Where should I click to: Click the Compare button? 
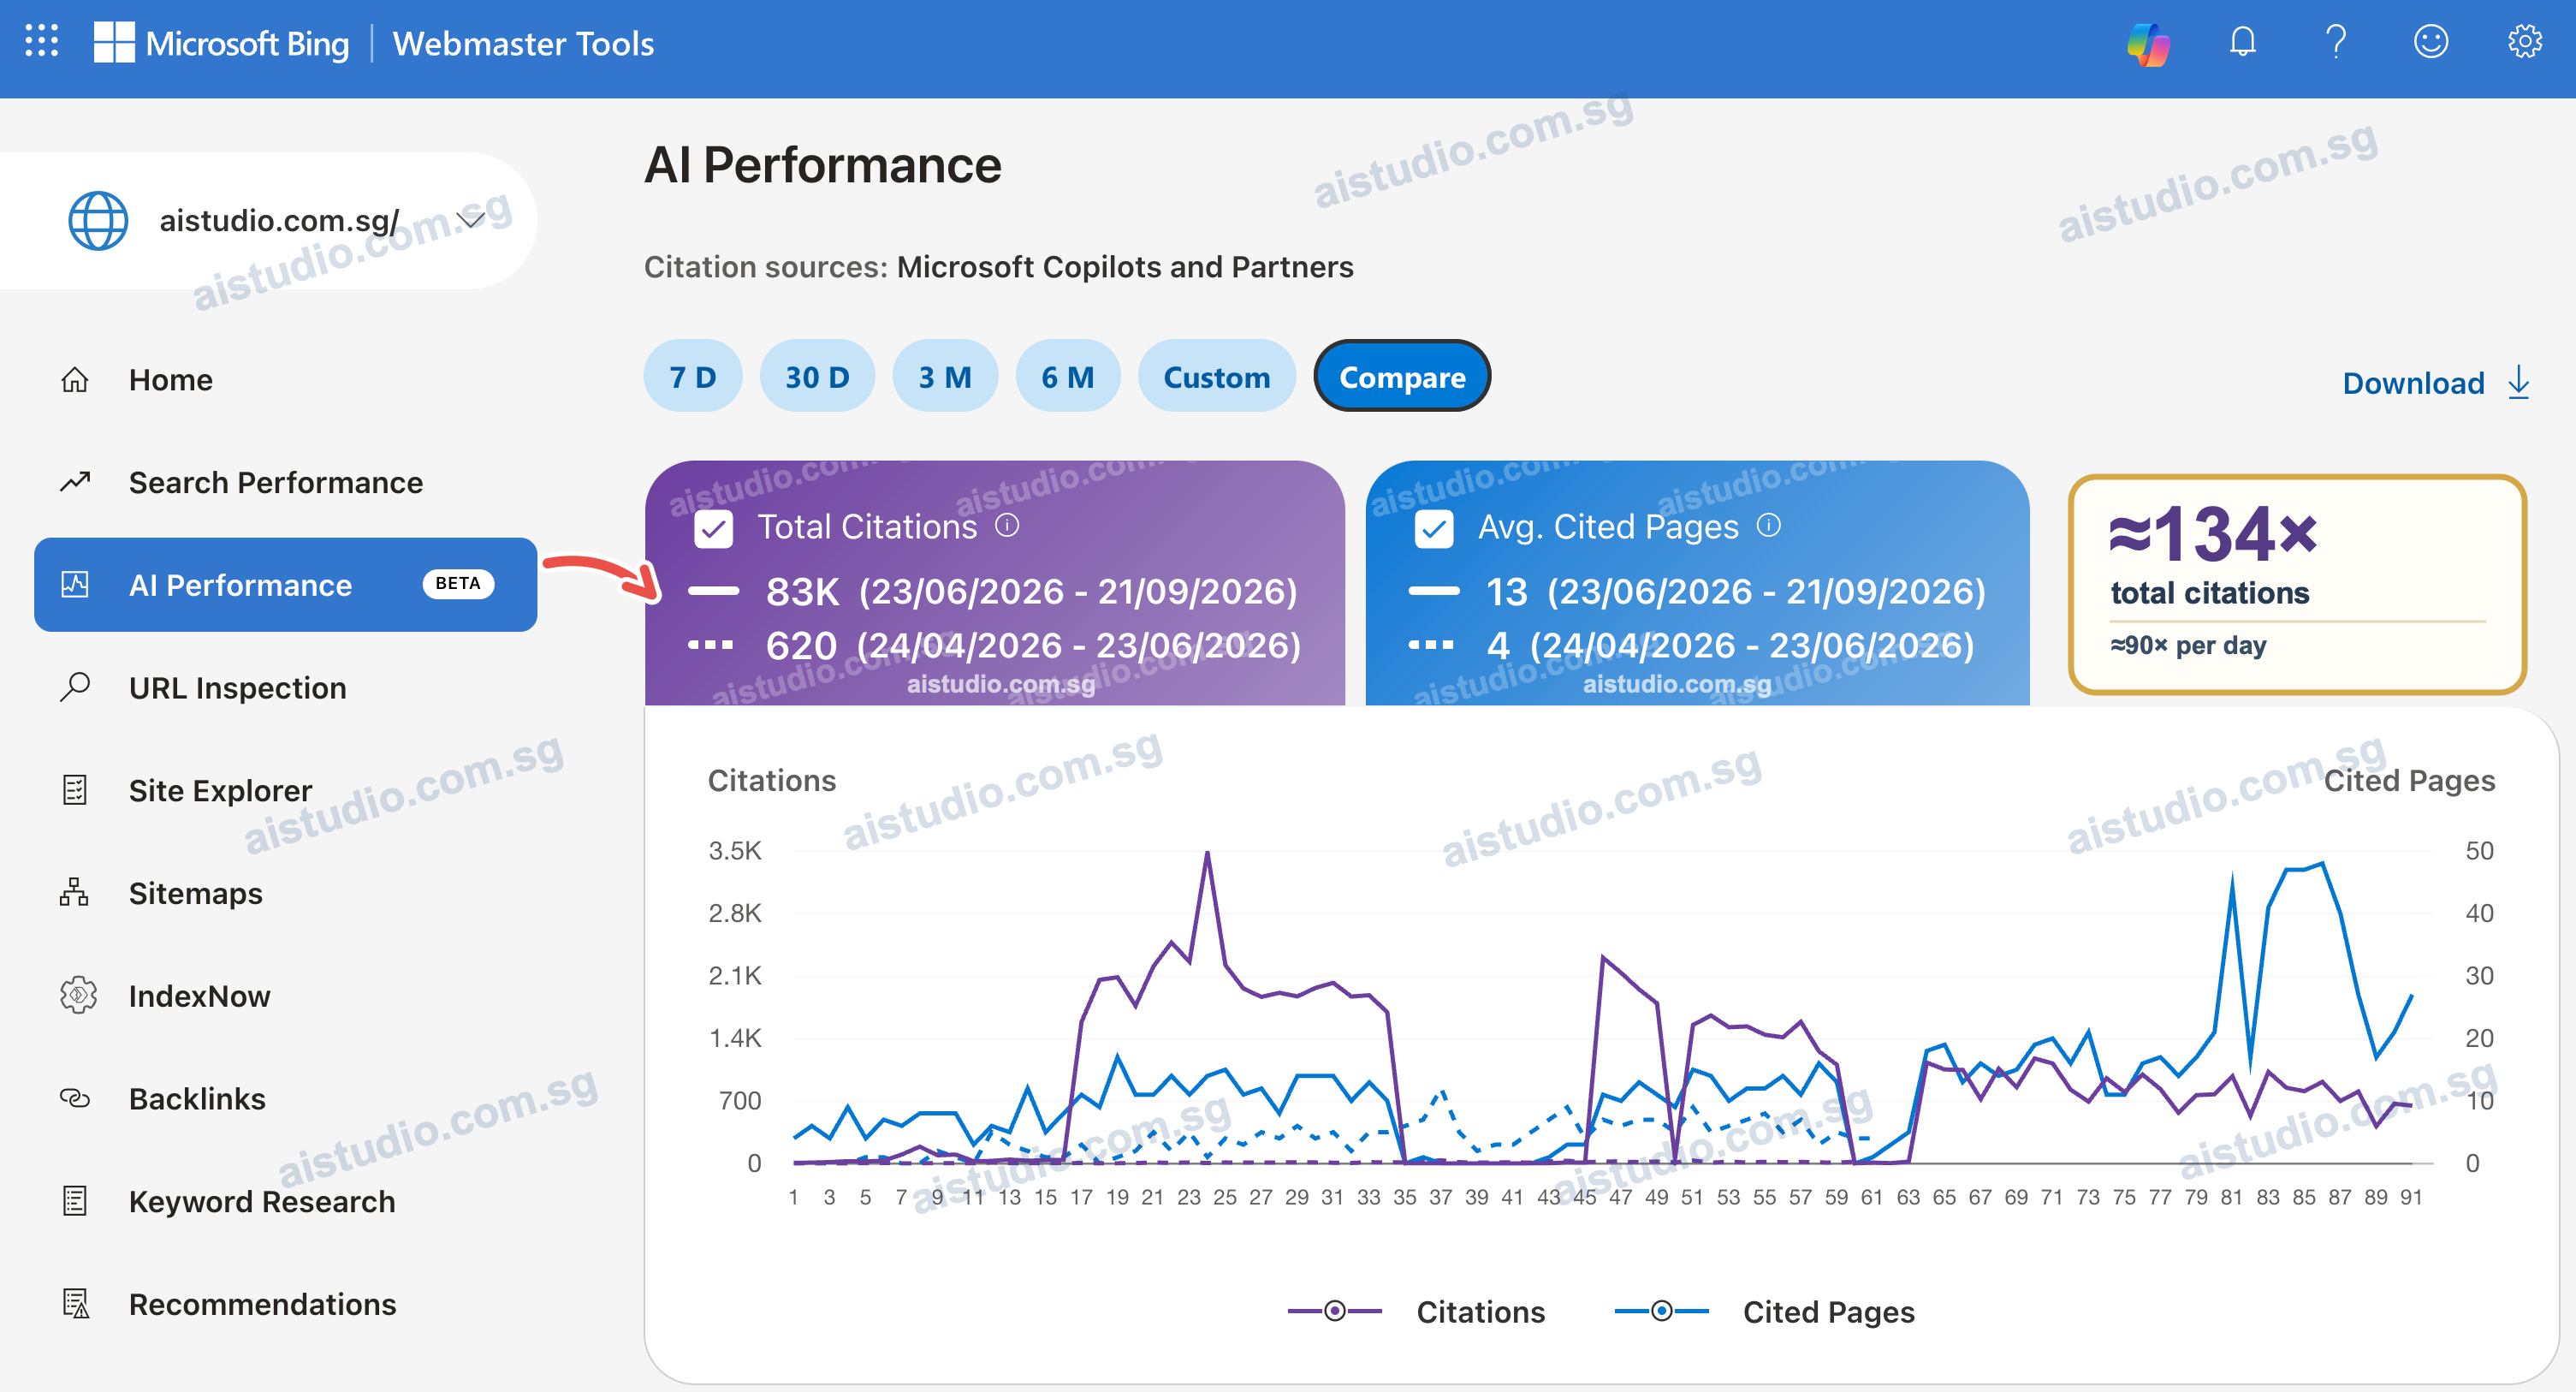(1402, 376)
